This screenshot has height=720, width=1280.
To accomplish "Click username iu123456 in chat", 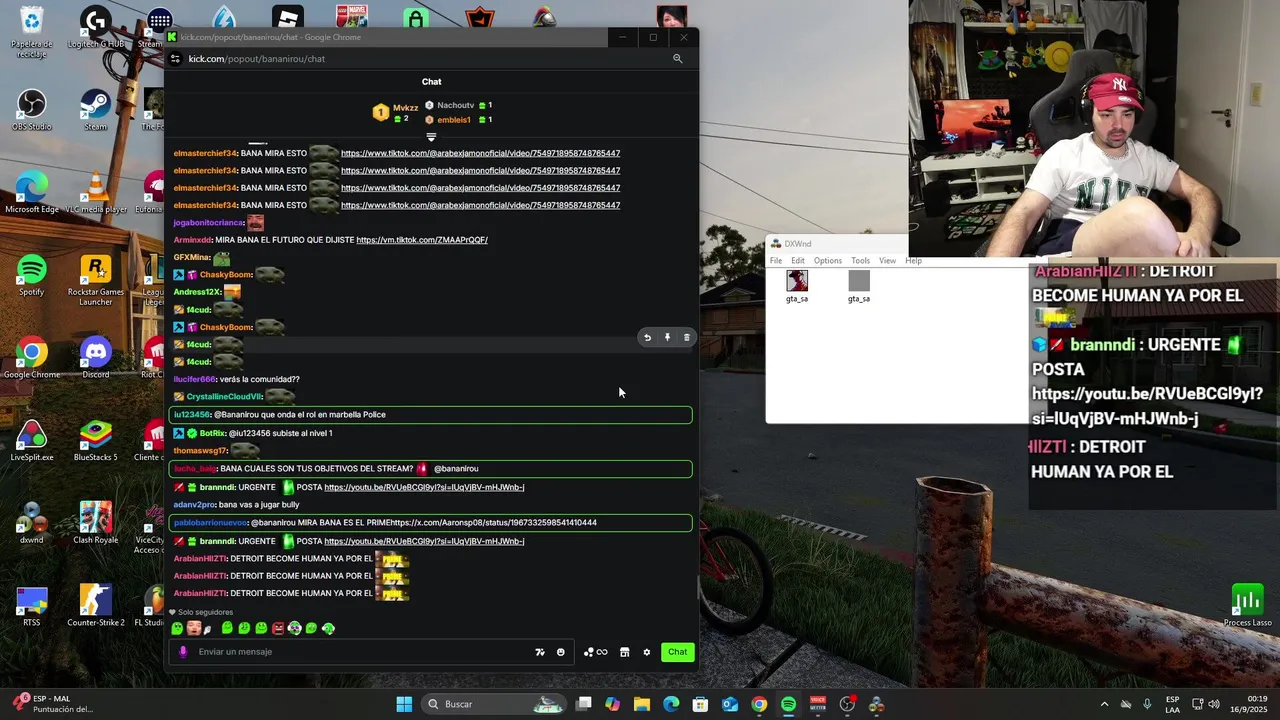I will (x=192, y=414).
